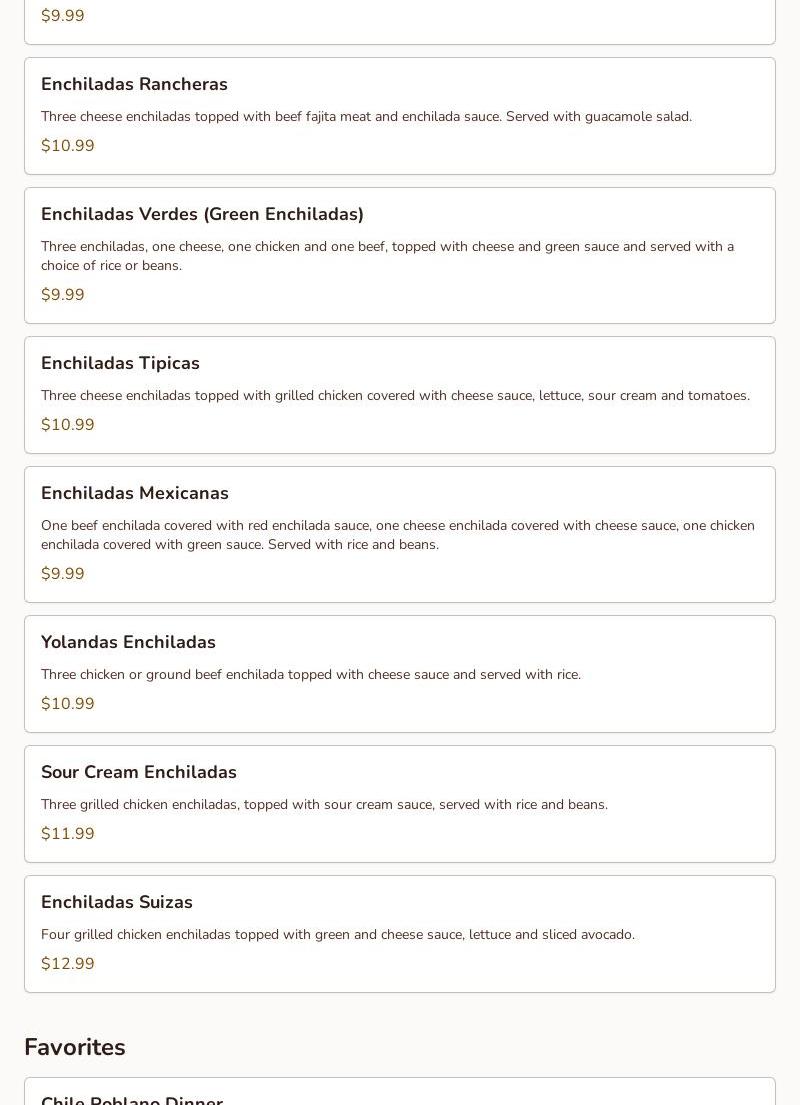
Task: Click the Yolandas Enchiladas description
Action: 311,674
